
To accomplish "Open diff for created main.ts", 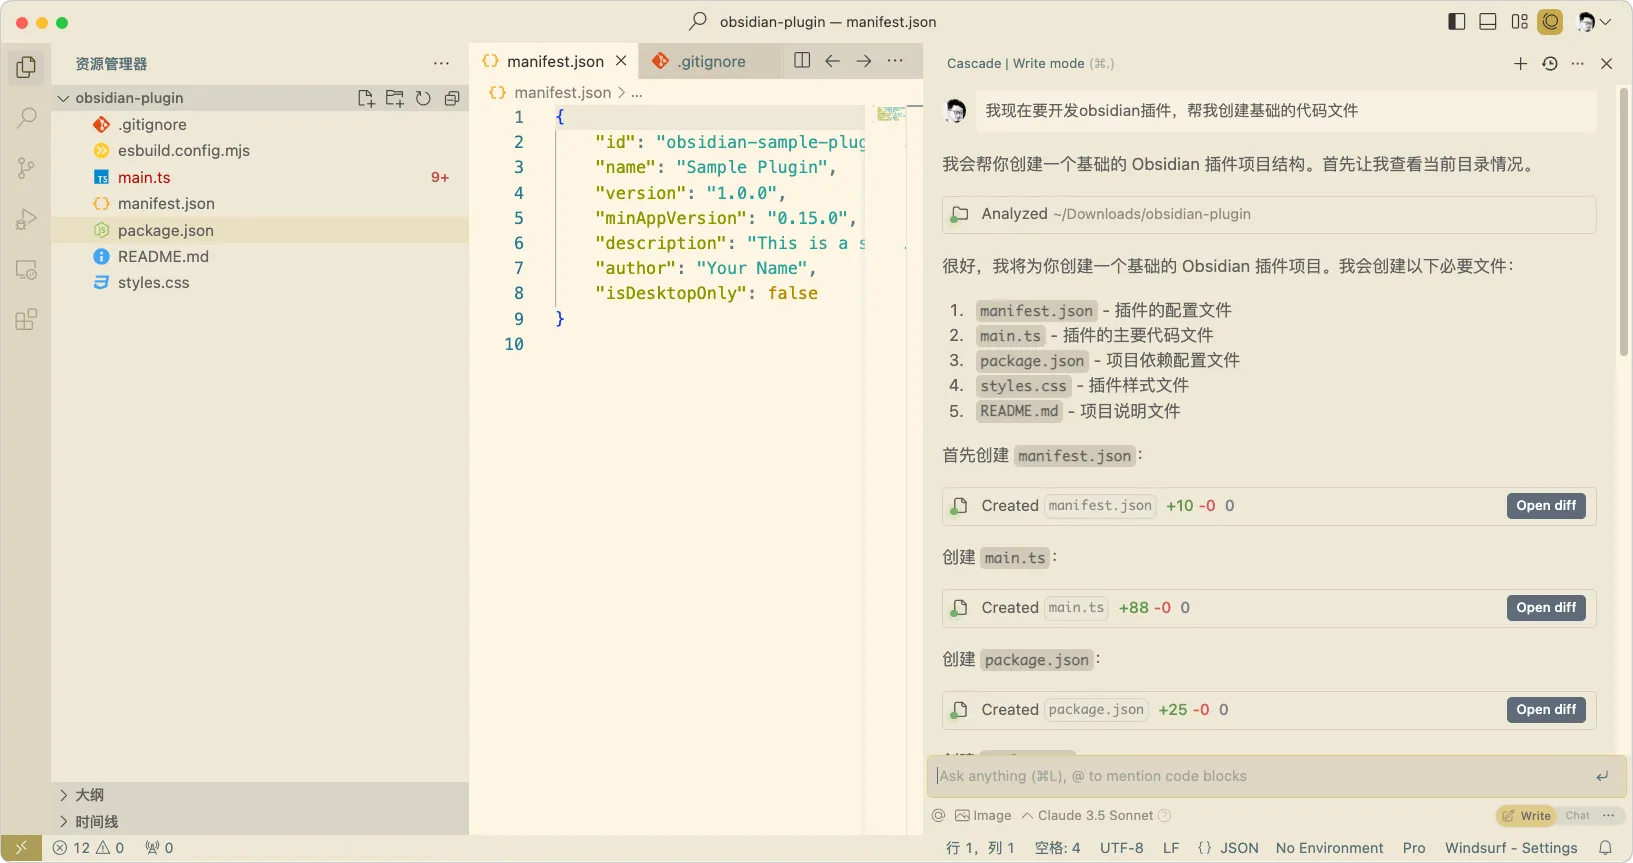I will pos(1546,608).
